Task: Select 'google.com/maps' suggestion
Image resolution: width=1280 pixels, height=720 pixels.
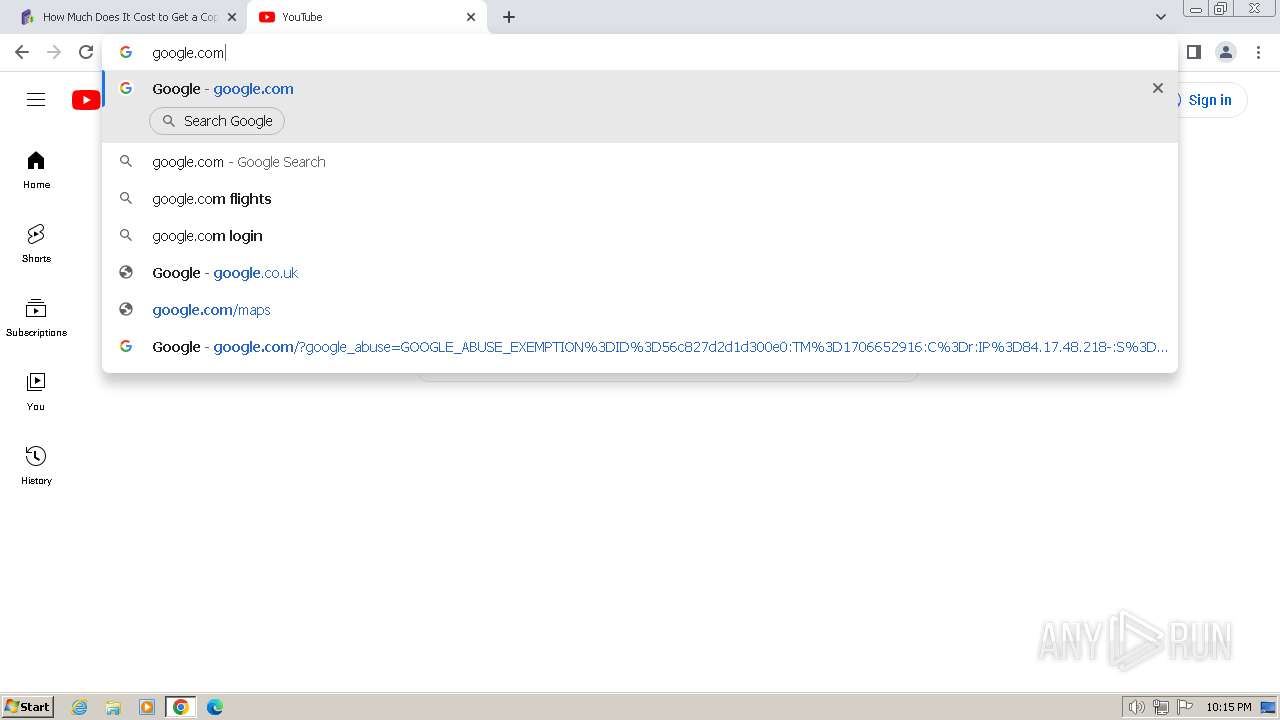Action: [x=640, y=310]
